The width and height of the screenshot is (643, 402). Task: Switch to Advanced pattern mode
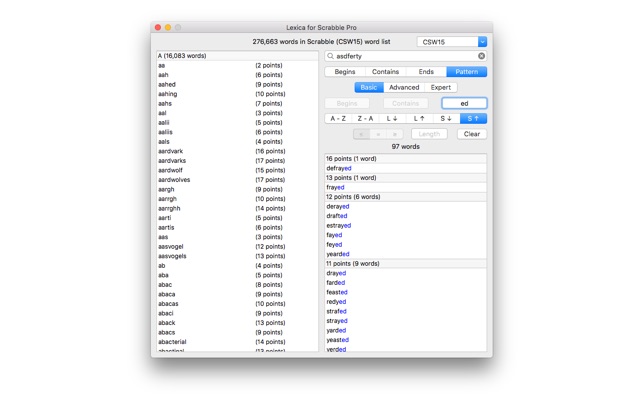tap(404, 87)
